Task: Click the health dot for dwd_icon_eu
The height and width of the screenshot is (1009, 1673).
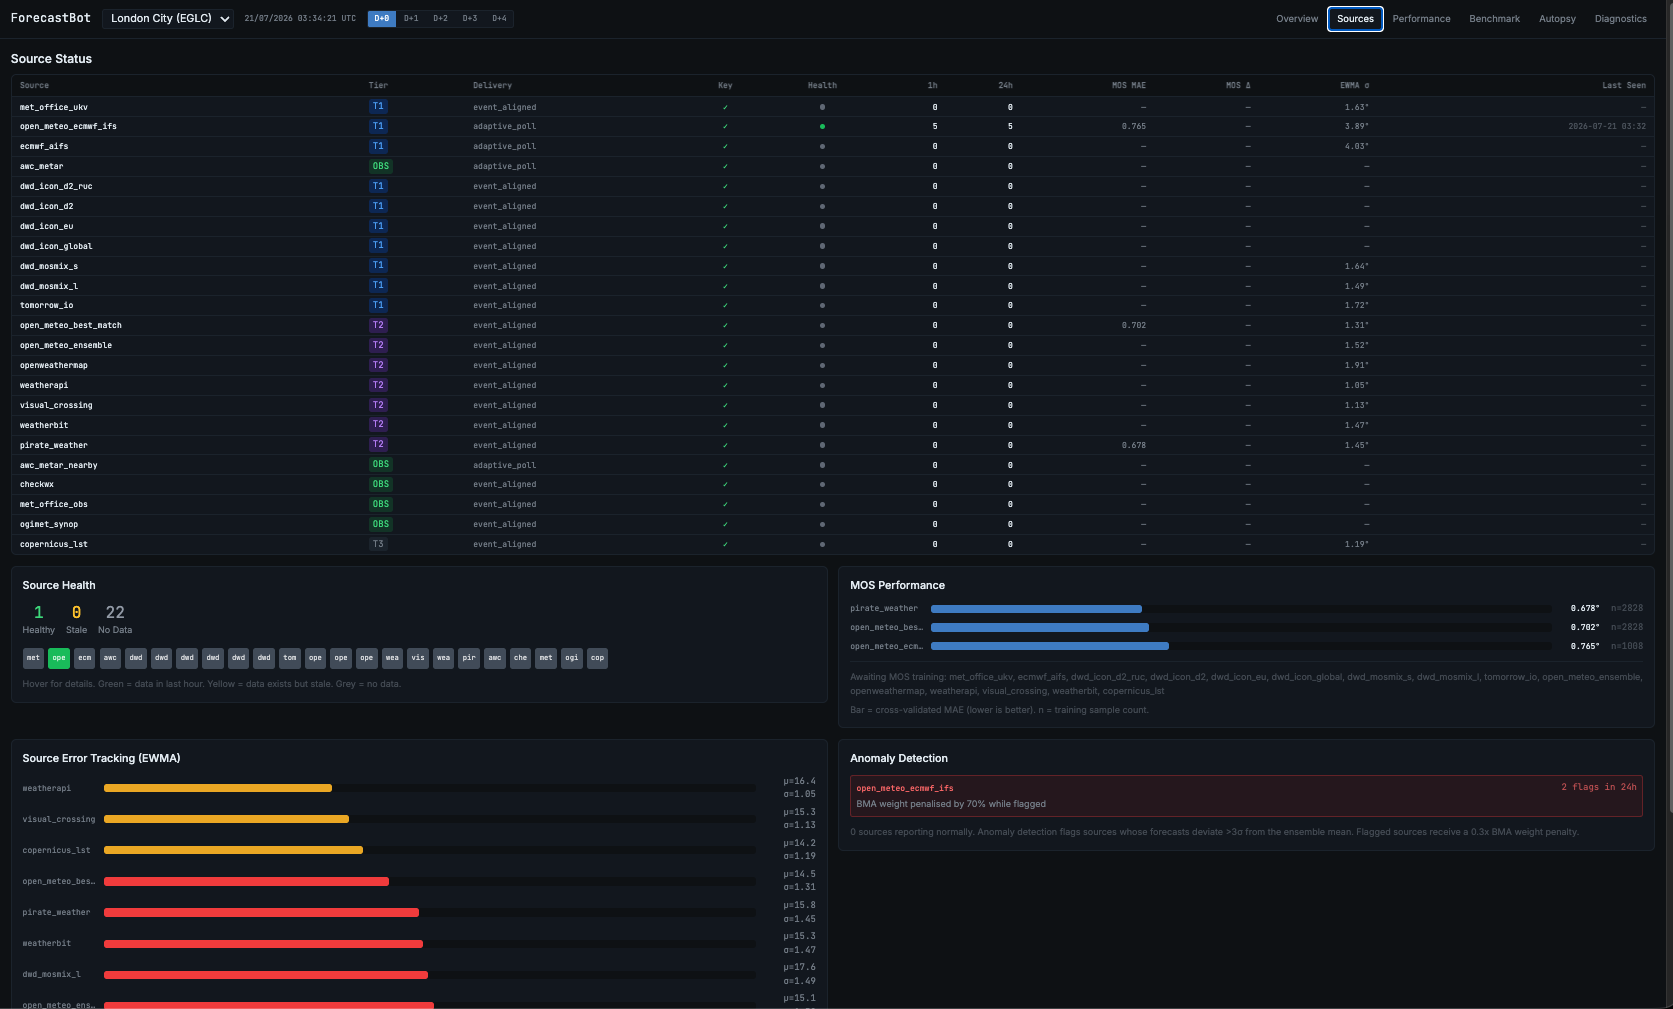Action: click(x=822, y=226)
